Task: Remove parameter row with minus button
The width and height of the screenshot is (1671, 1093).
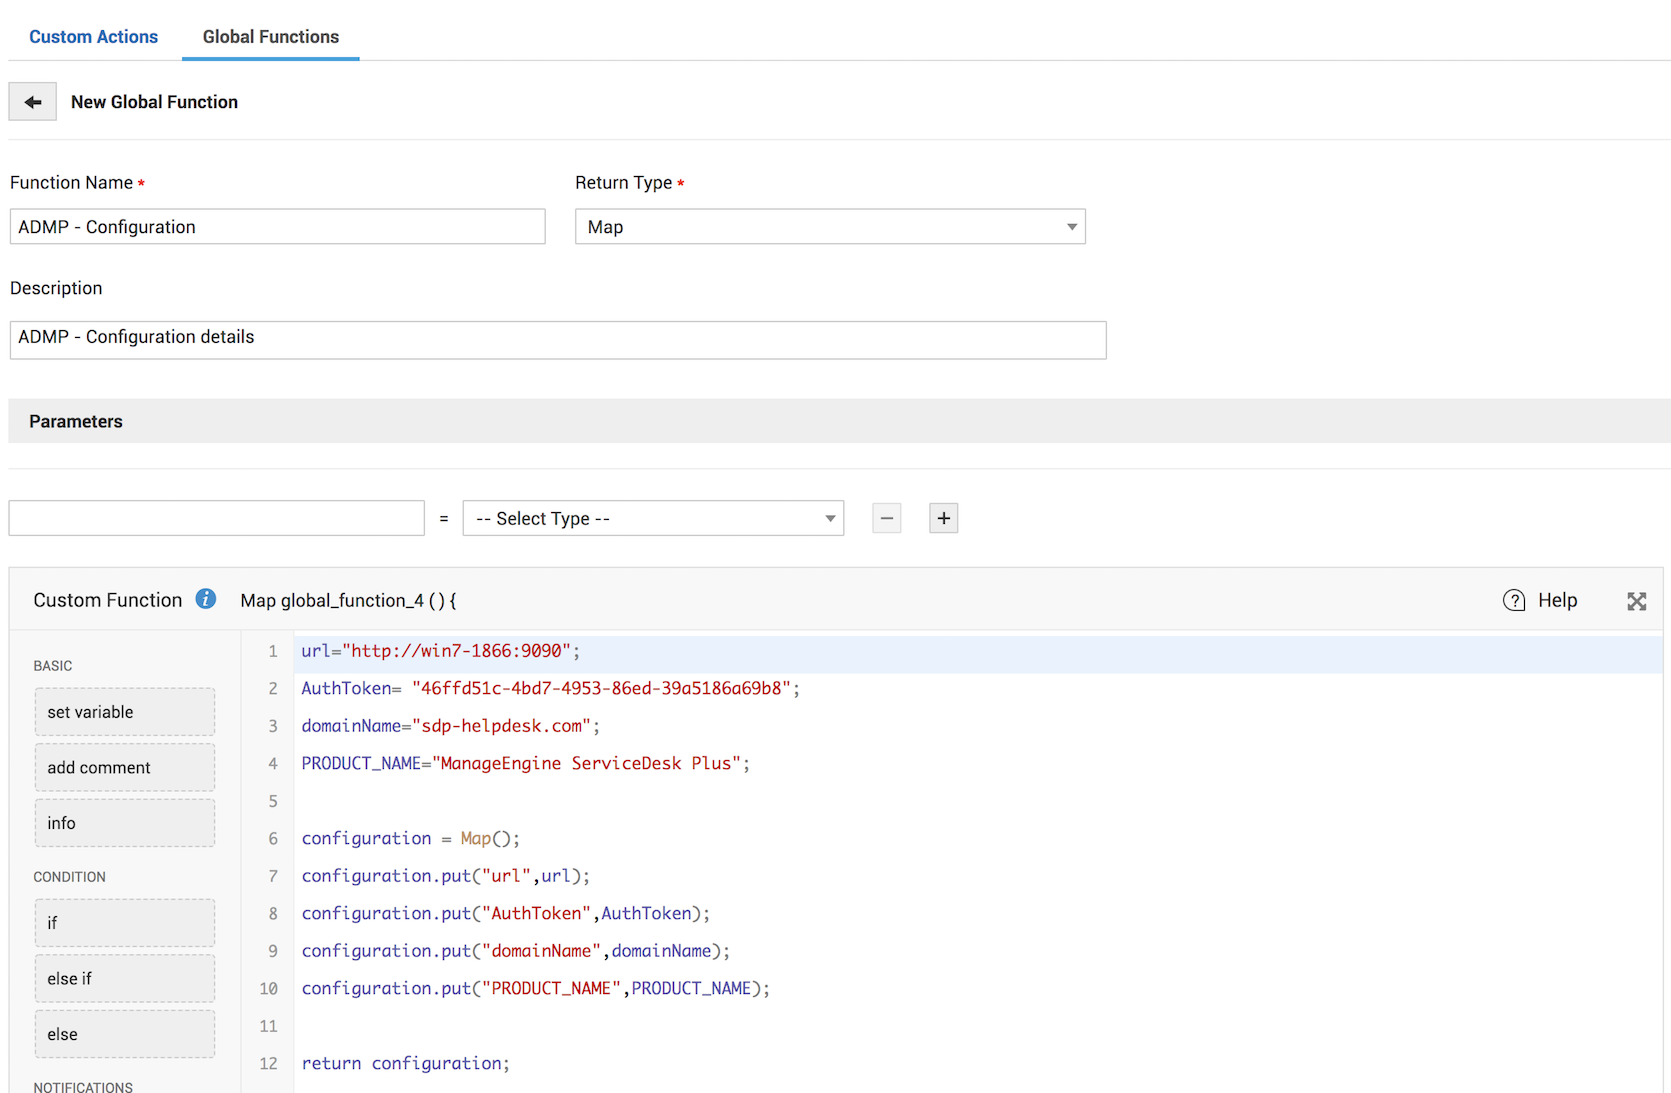Action: point(886,518)
